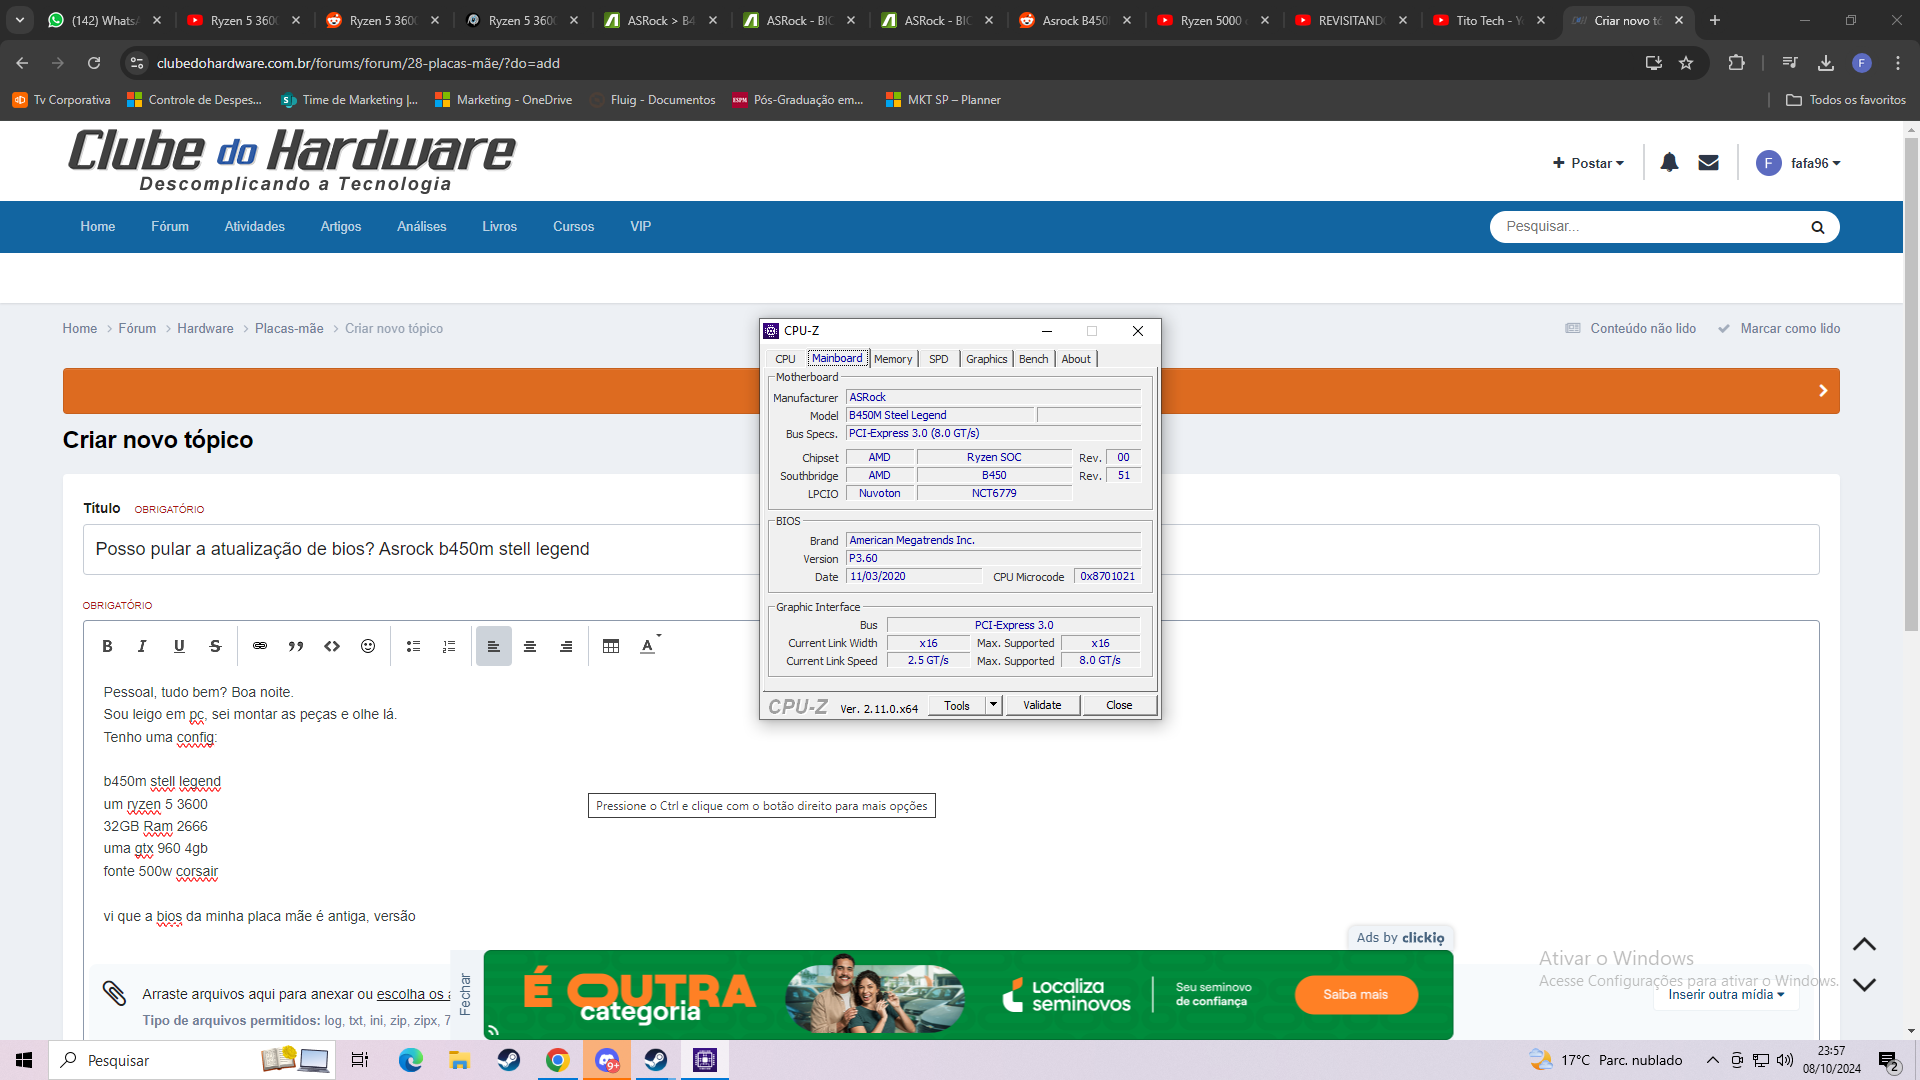Viewport: 1920px width, 1080px height.
Task: Open the VIP navigation item
Action: [641, 226]
